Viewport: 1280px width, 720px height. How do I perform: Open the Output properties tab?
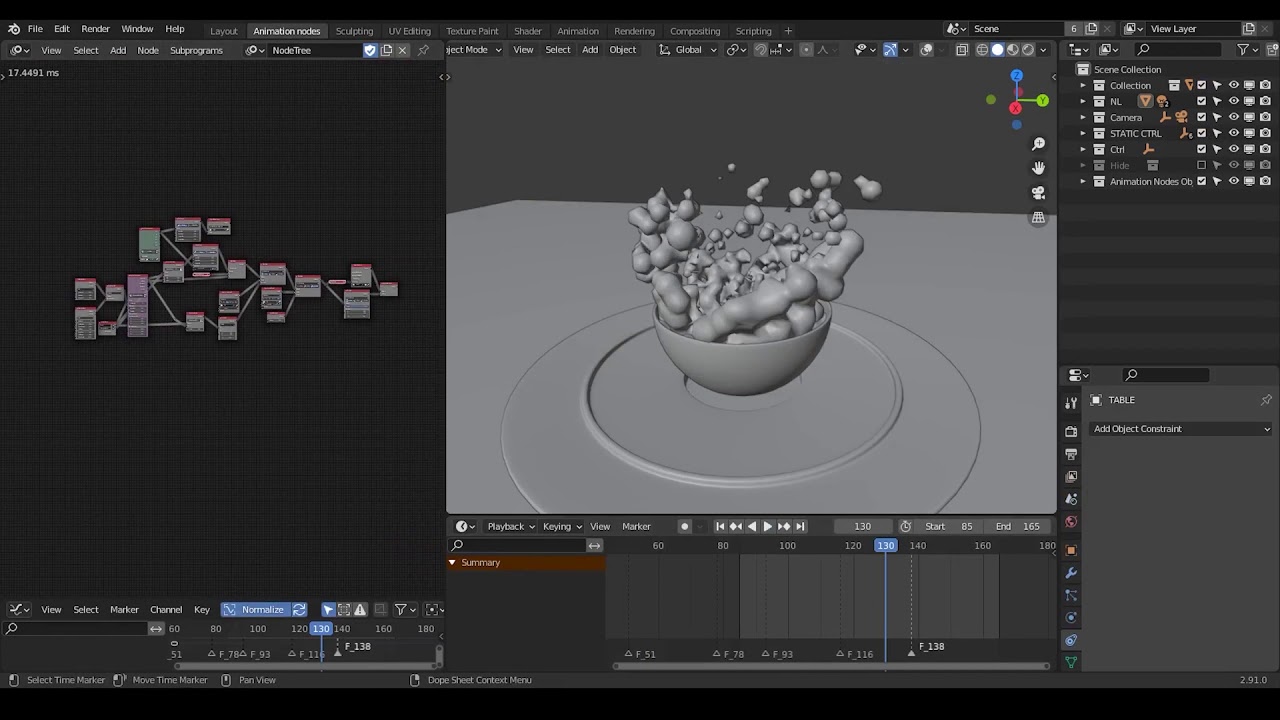click(1071, 454)
